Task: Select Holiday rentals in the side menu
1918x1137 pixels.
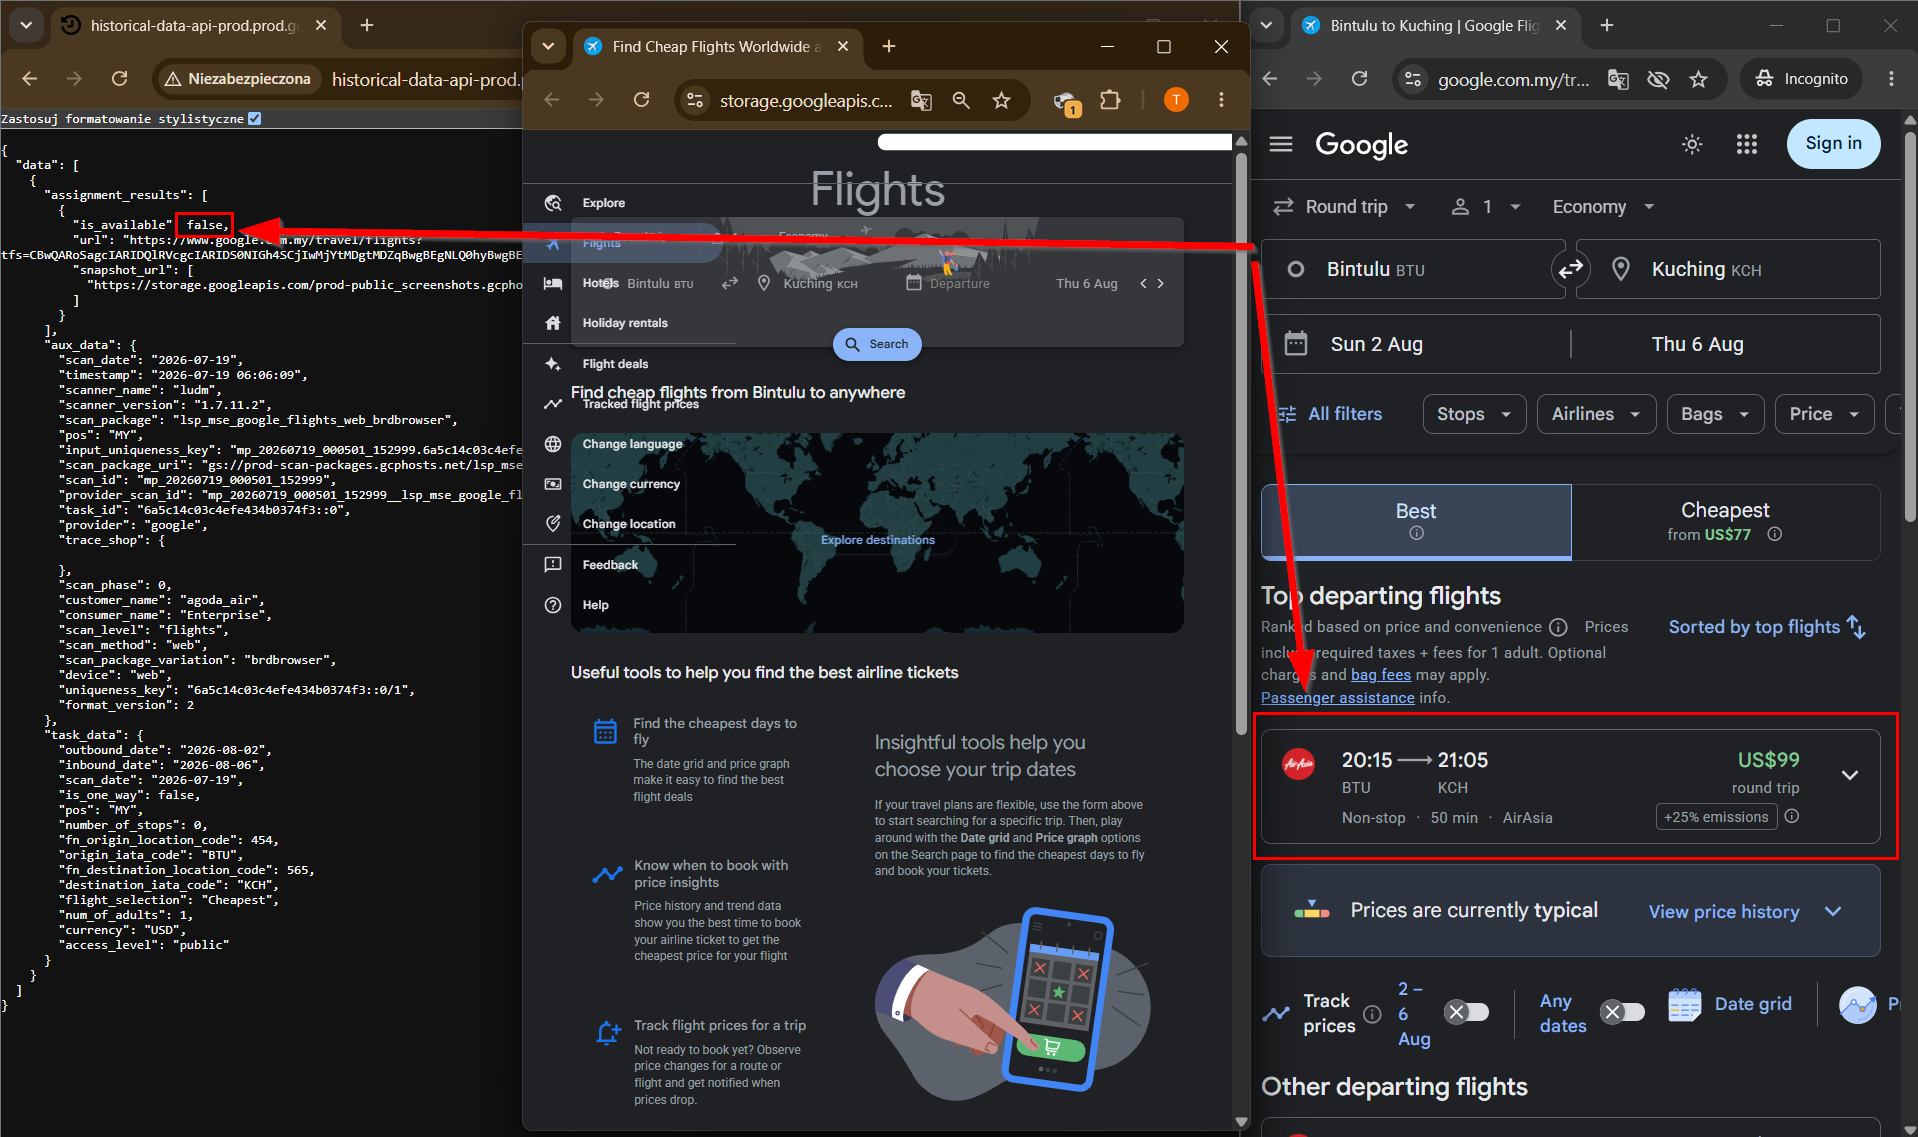Action: click(x=625, y=323)
